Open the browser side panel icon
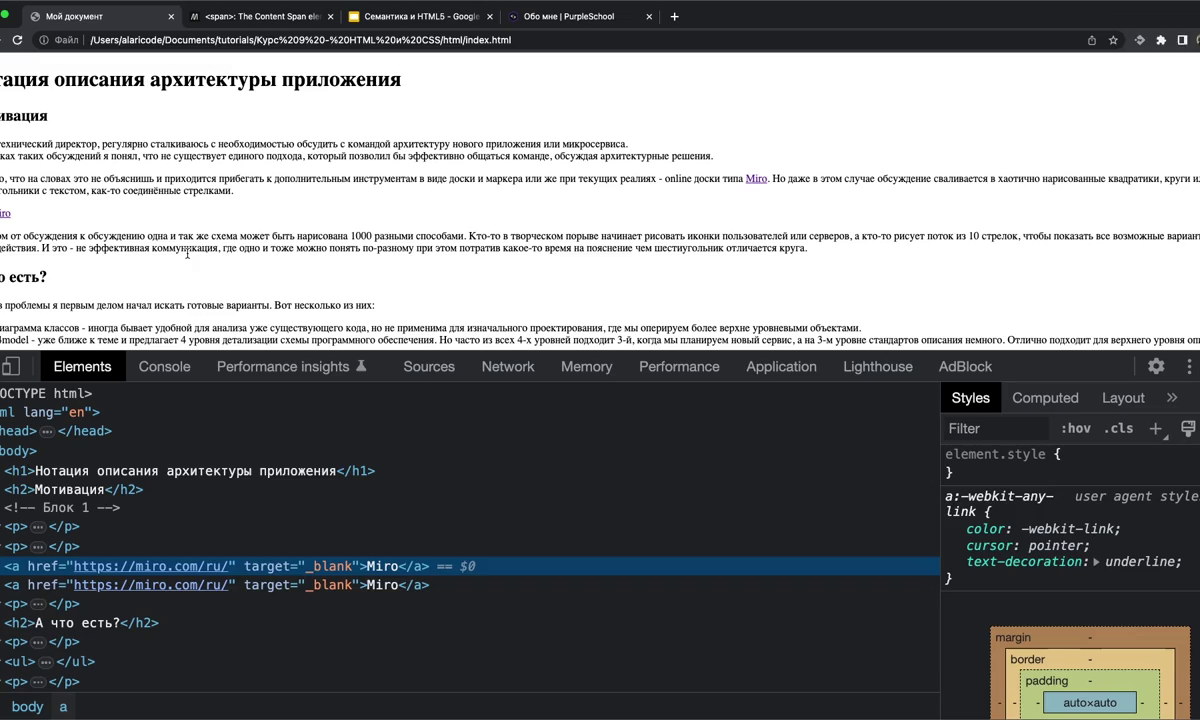The width and height of the screenshot is (1200, 720). (1182, 40)
